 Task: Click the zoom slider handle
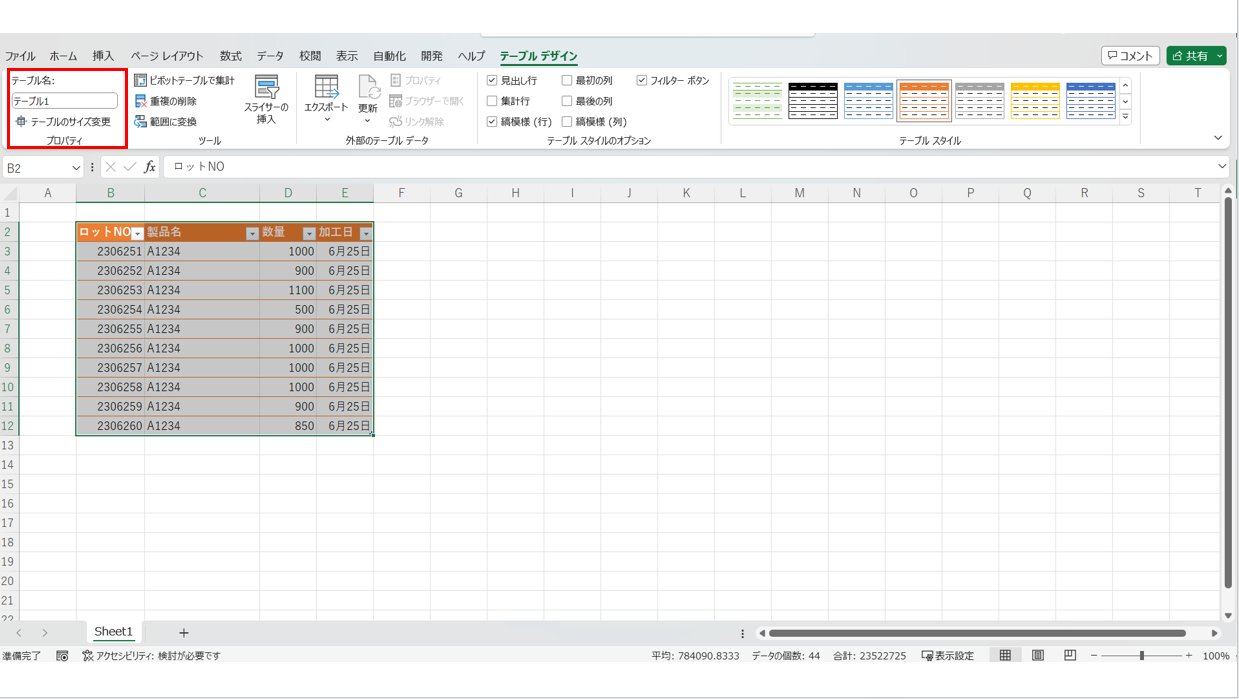point(1142,656)
